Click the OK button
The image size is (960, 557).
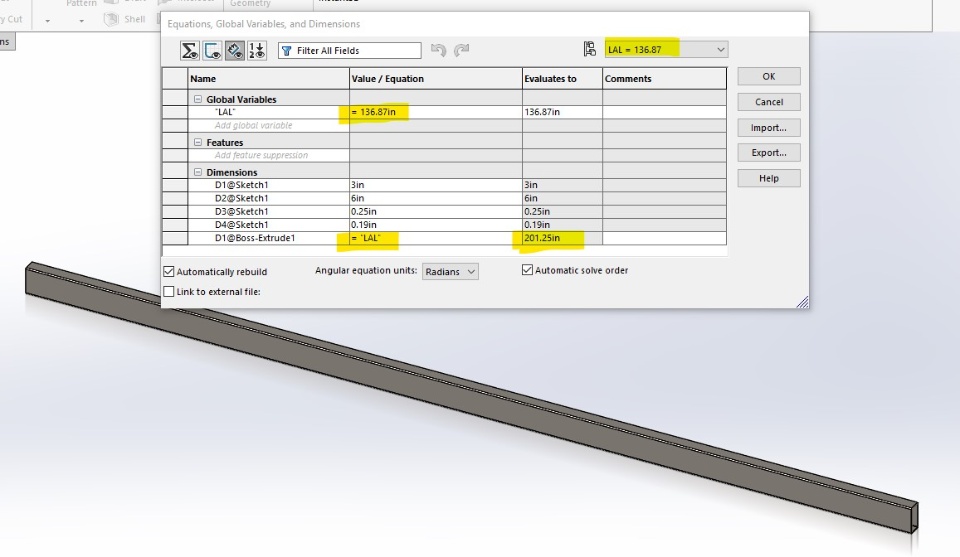pos(769,77)
